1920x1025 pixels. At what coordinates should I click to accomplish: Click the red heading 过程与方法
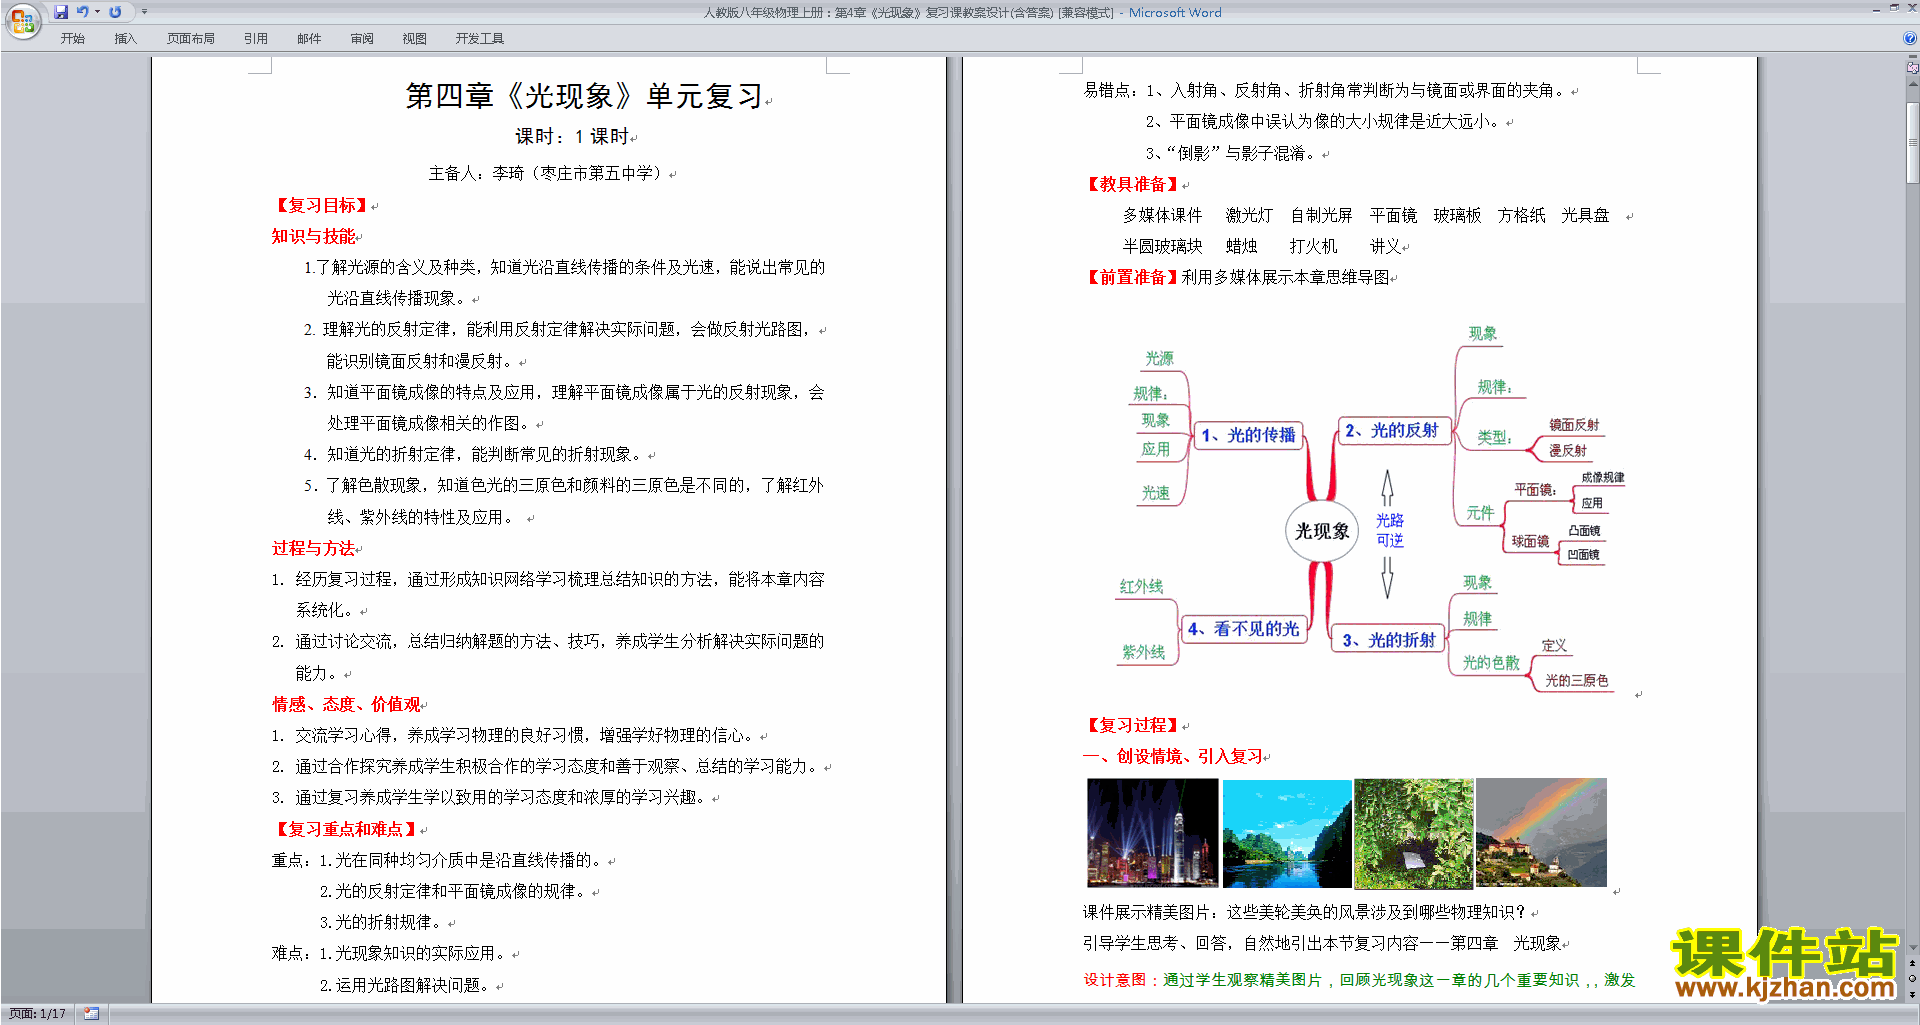click(314, 548)
